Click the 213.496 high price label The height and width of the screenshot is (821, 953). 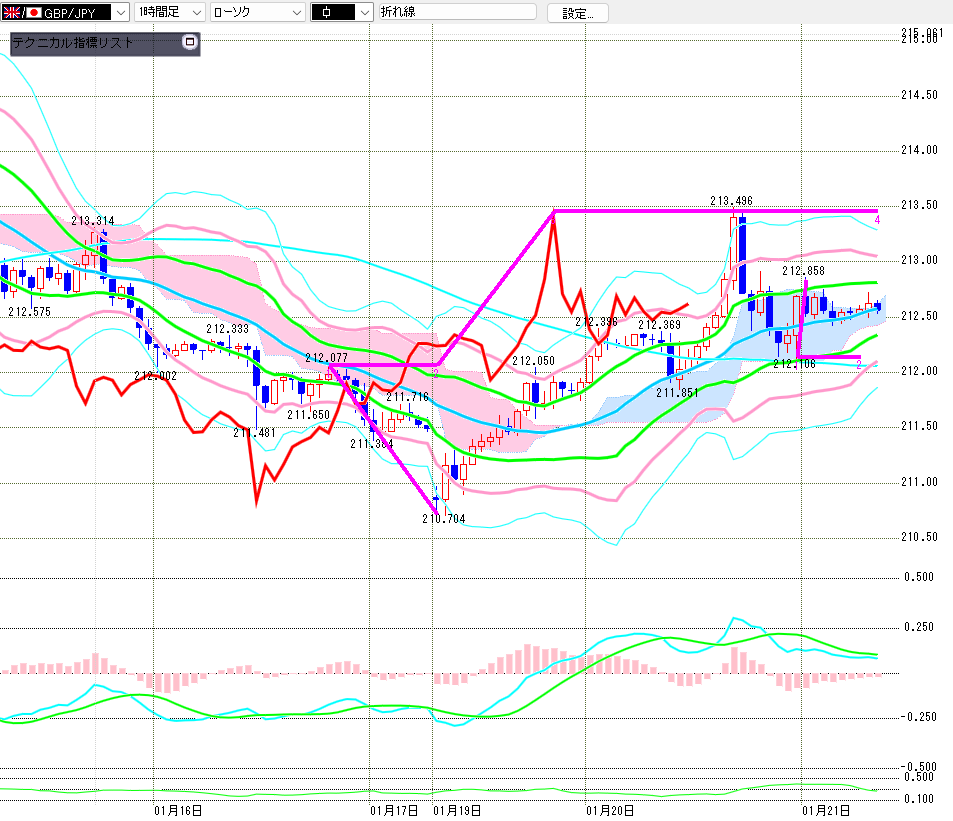click(x=731, y=200)
